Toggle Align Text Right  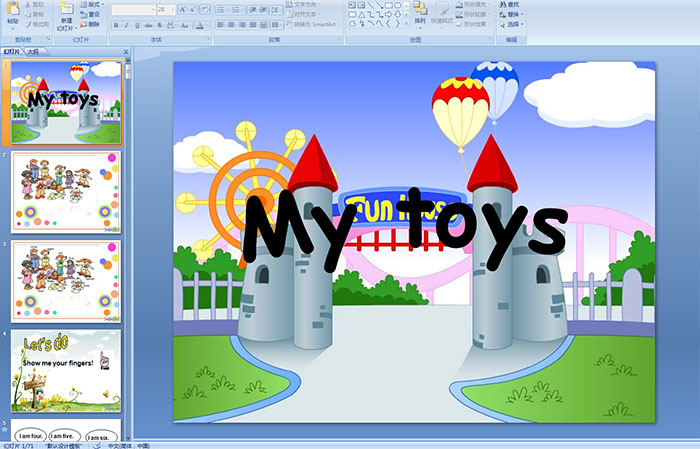point(242,25)
